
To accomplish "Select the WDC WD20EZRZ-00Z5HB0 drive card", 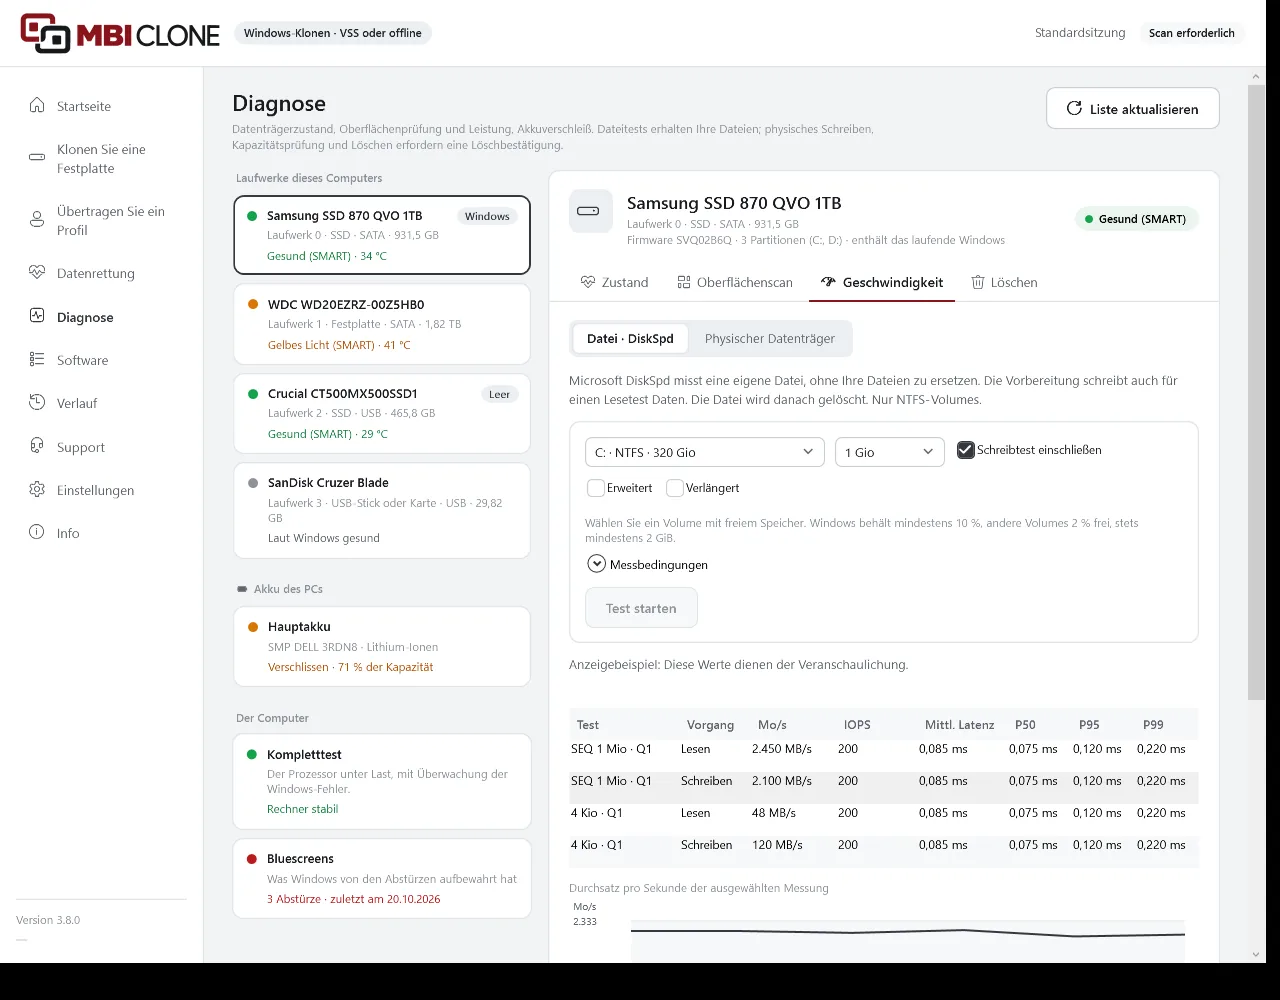I will [x=382, y=324].
